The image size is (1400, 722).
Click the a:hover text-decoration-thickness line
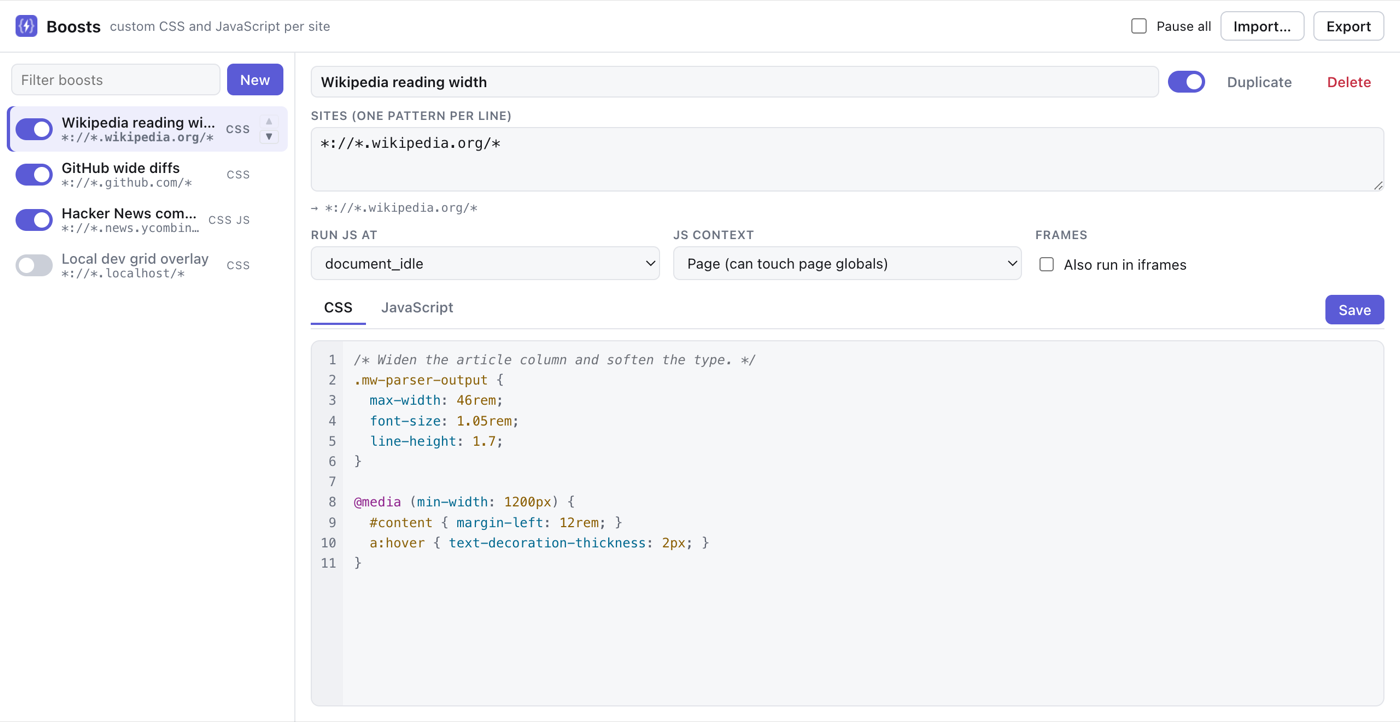pyautogui.click(x=539, y=543)
